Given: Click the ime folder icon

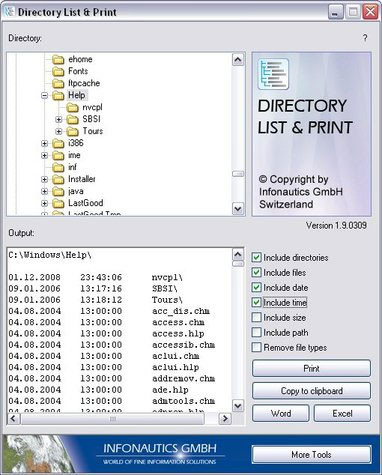Looking at the screenshot, I should coord(58,156).
